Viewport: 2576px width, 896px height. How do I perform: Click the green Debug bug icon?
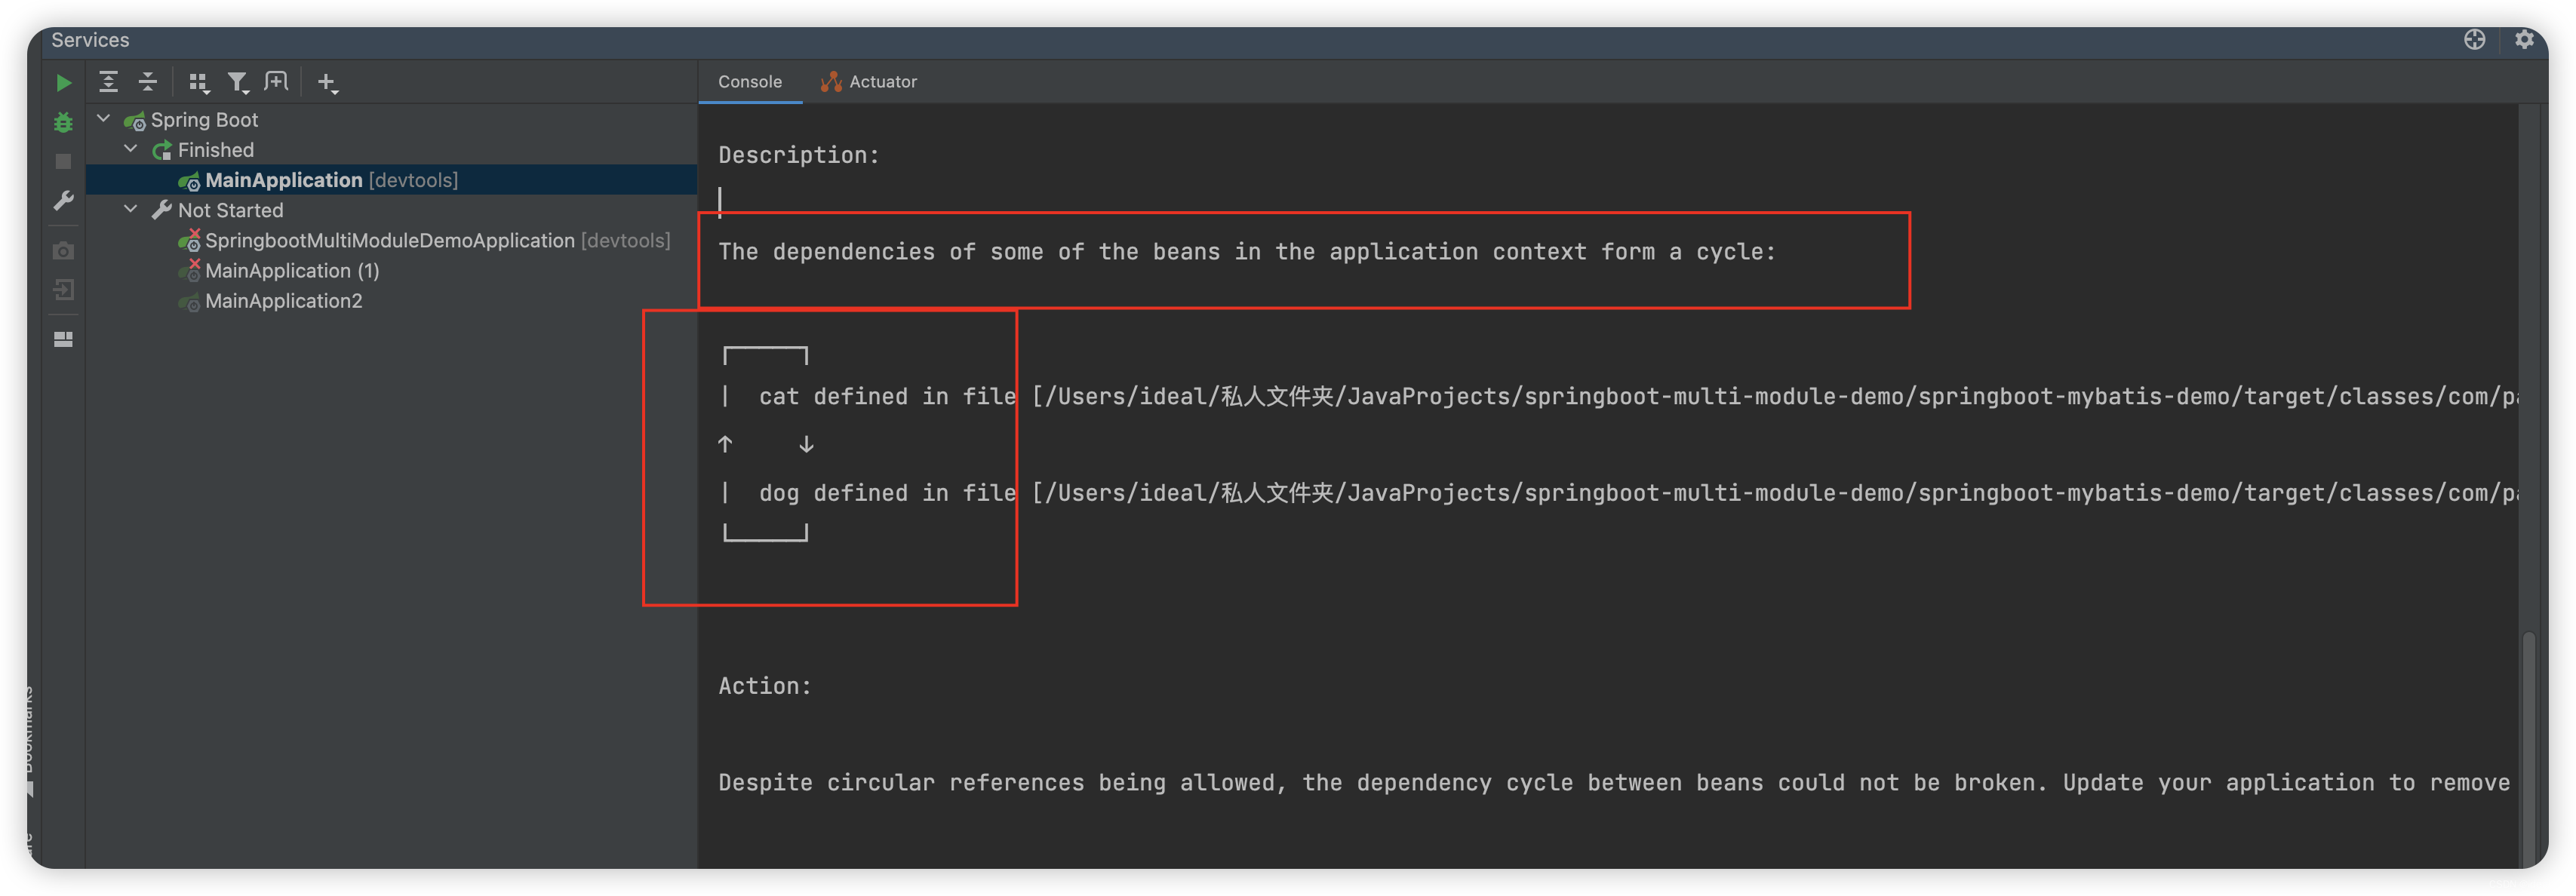[x=63, y=122]
